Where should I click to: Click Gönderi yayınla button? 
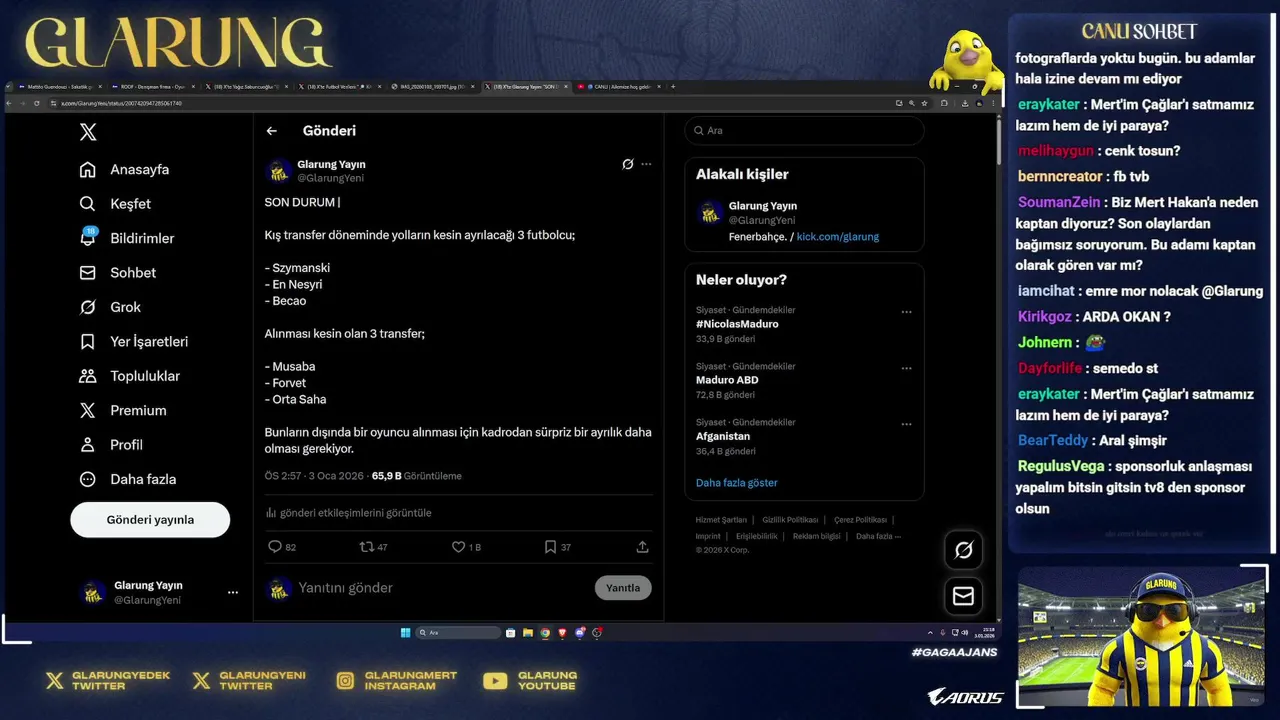(150, 520)
